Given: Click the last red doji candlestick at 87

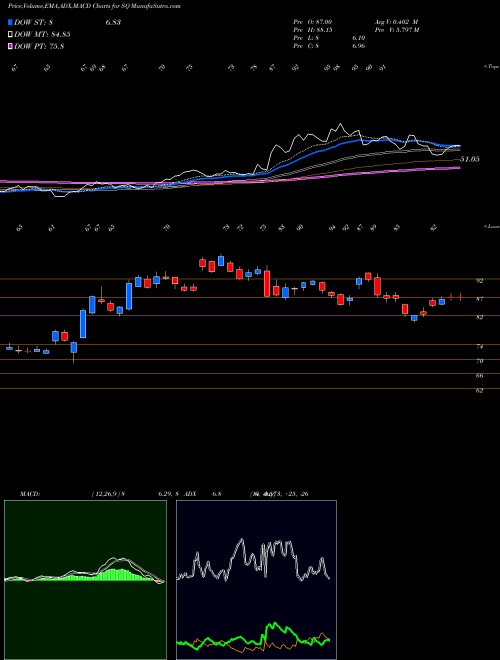Looking at the screenshot, I should tap(460, 298).
